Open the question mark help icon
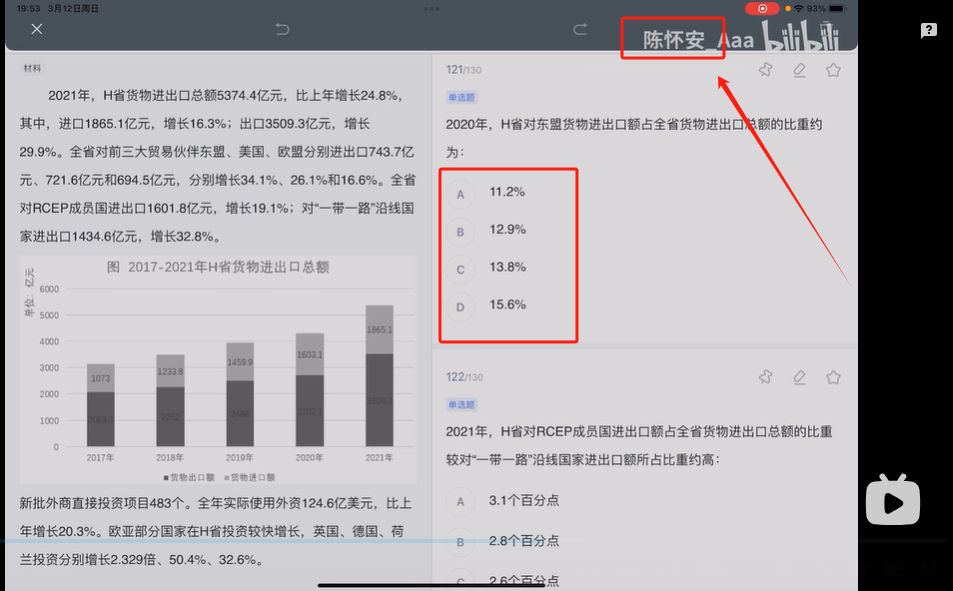 click(x=929, y=30)
